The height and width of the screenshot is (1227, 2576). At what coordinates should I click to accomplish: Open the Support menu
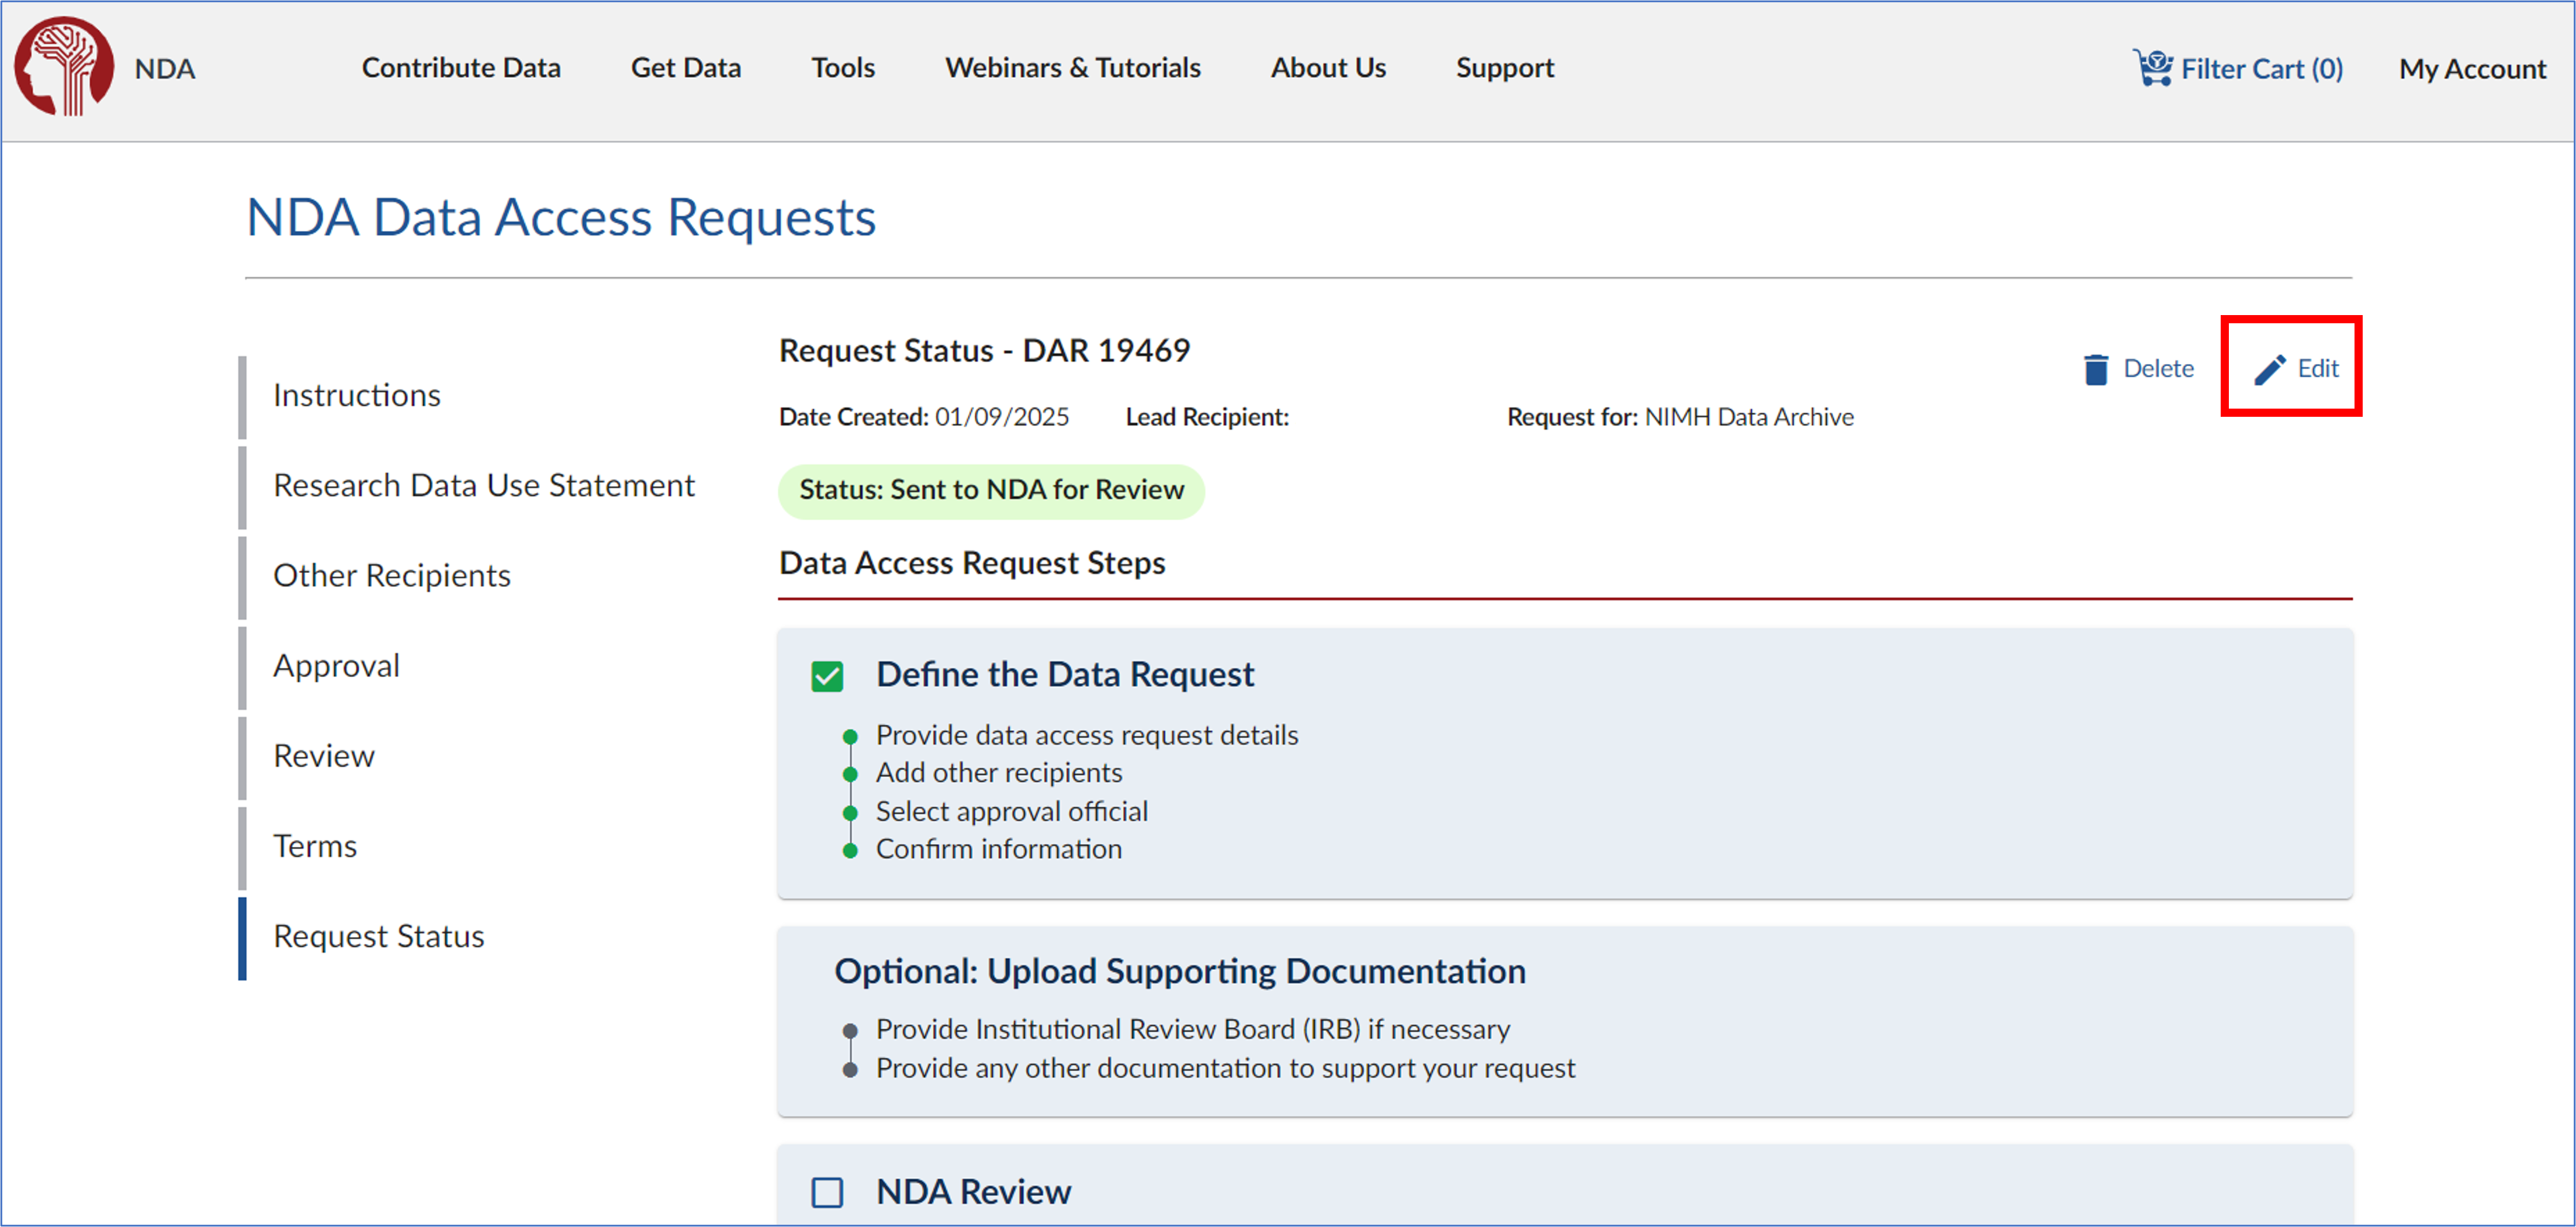point(1505,68)
